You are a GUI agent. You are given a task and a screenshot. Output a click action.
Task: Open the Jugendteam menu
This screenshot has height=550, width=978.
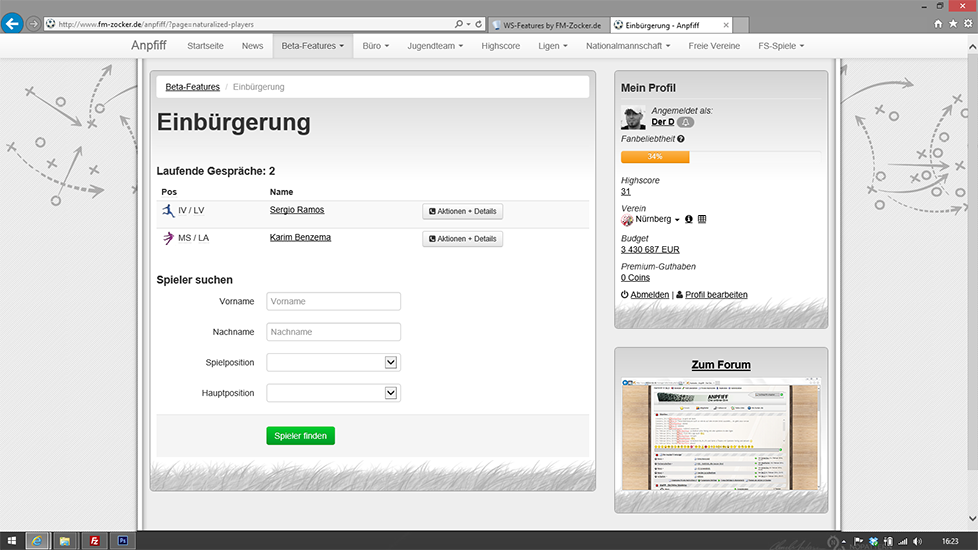tap(435, 46)
